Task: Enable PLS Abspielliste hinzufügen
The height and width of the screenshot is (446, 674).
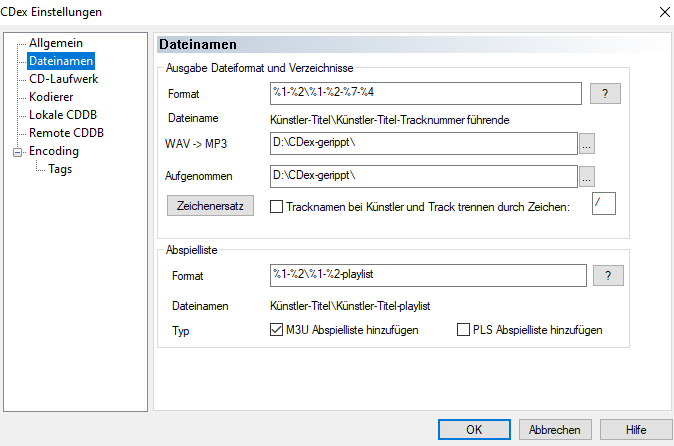Action: coord(463,330)
